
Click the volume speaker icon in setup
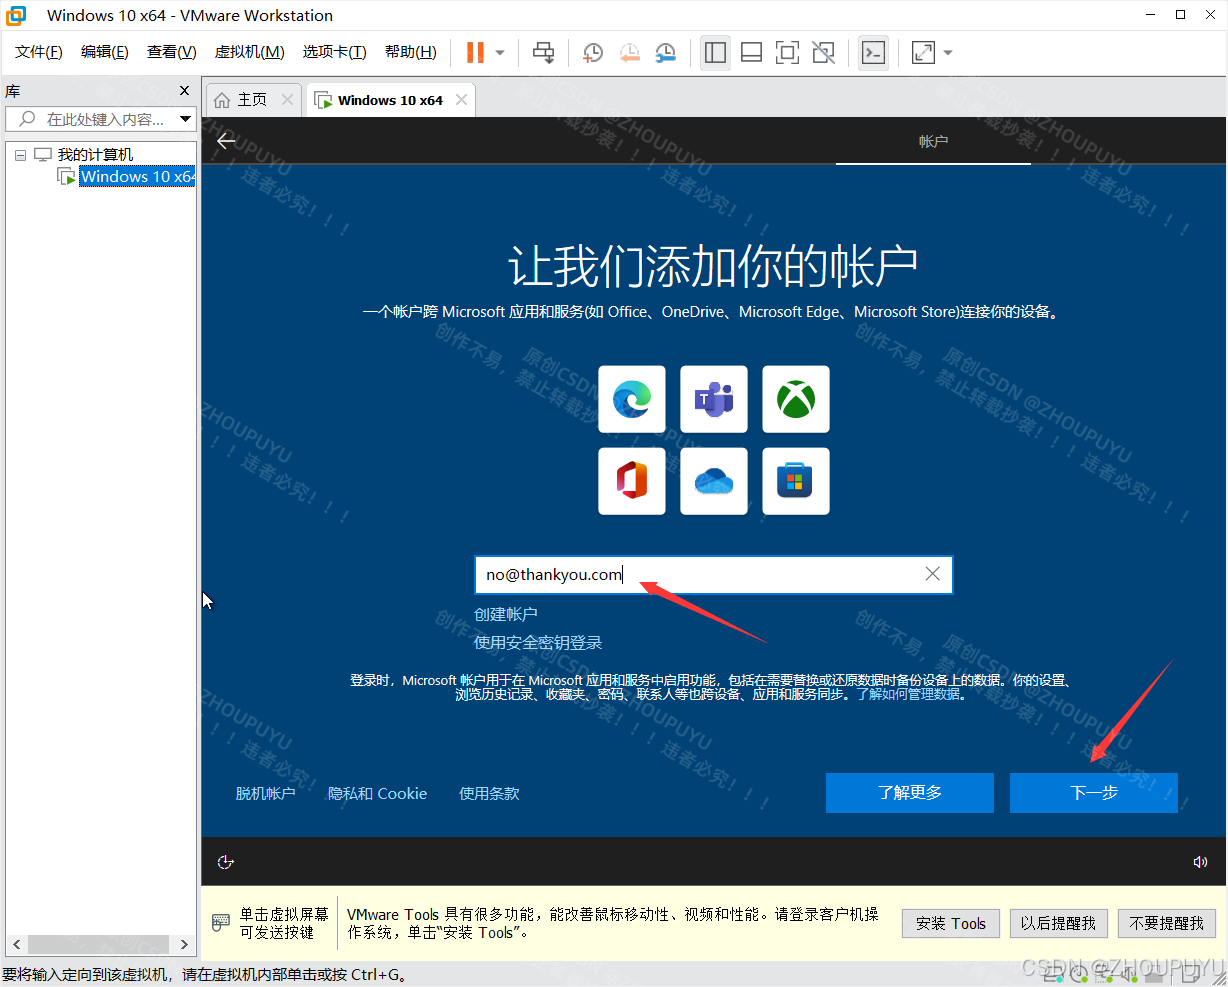click(x=1200, y=862)
